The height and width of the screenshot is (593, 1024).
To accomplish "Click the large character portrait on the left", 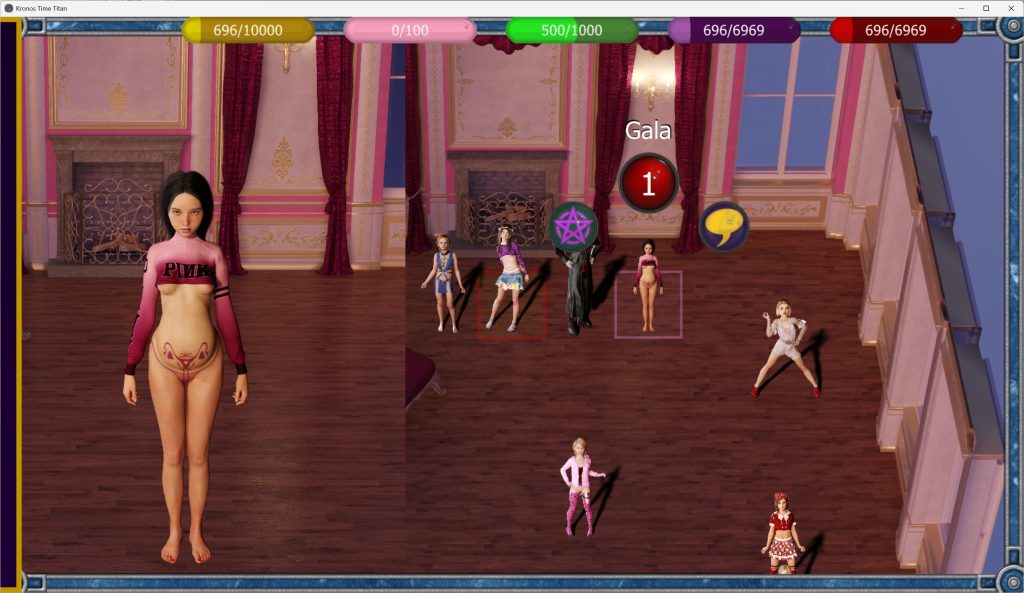I will [186, 360].
